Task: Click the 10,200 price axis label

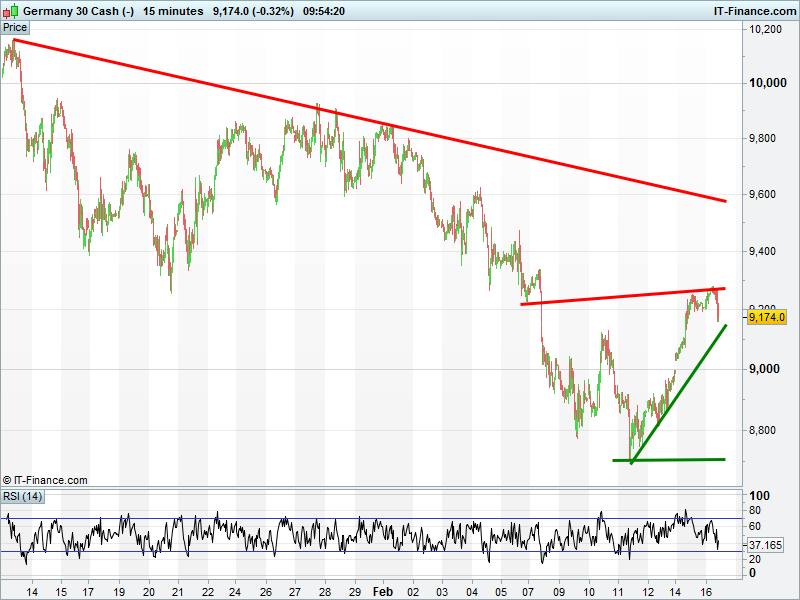Action: pyautogui.click(x=765, y=29)
